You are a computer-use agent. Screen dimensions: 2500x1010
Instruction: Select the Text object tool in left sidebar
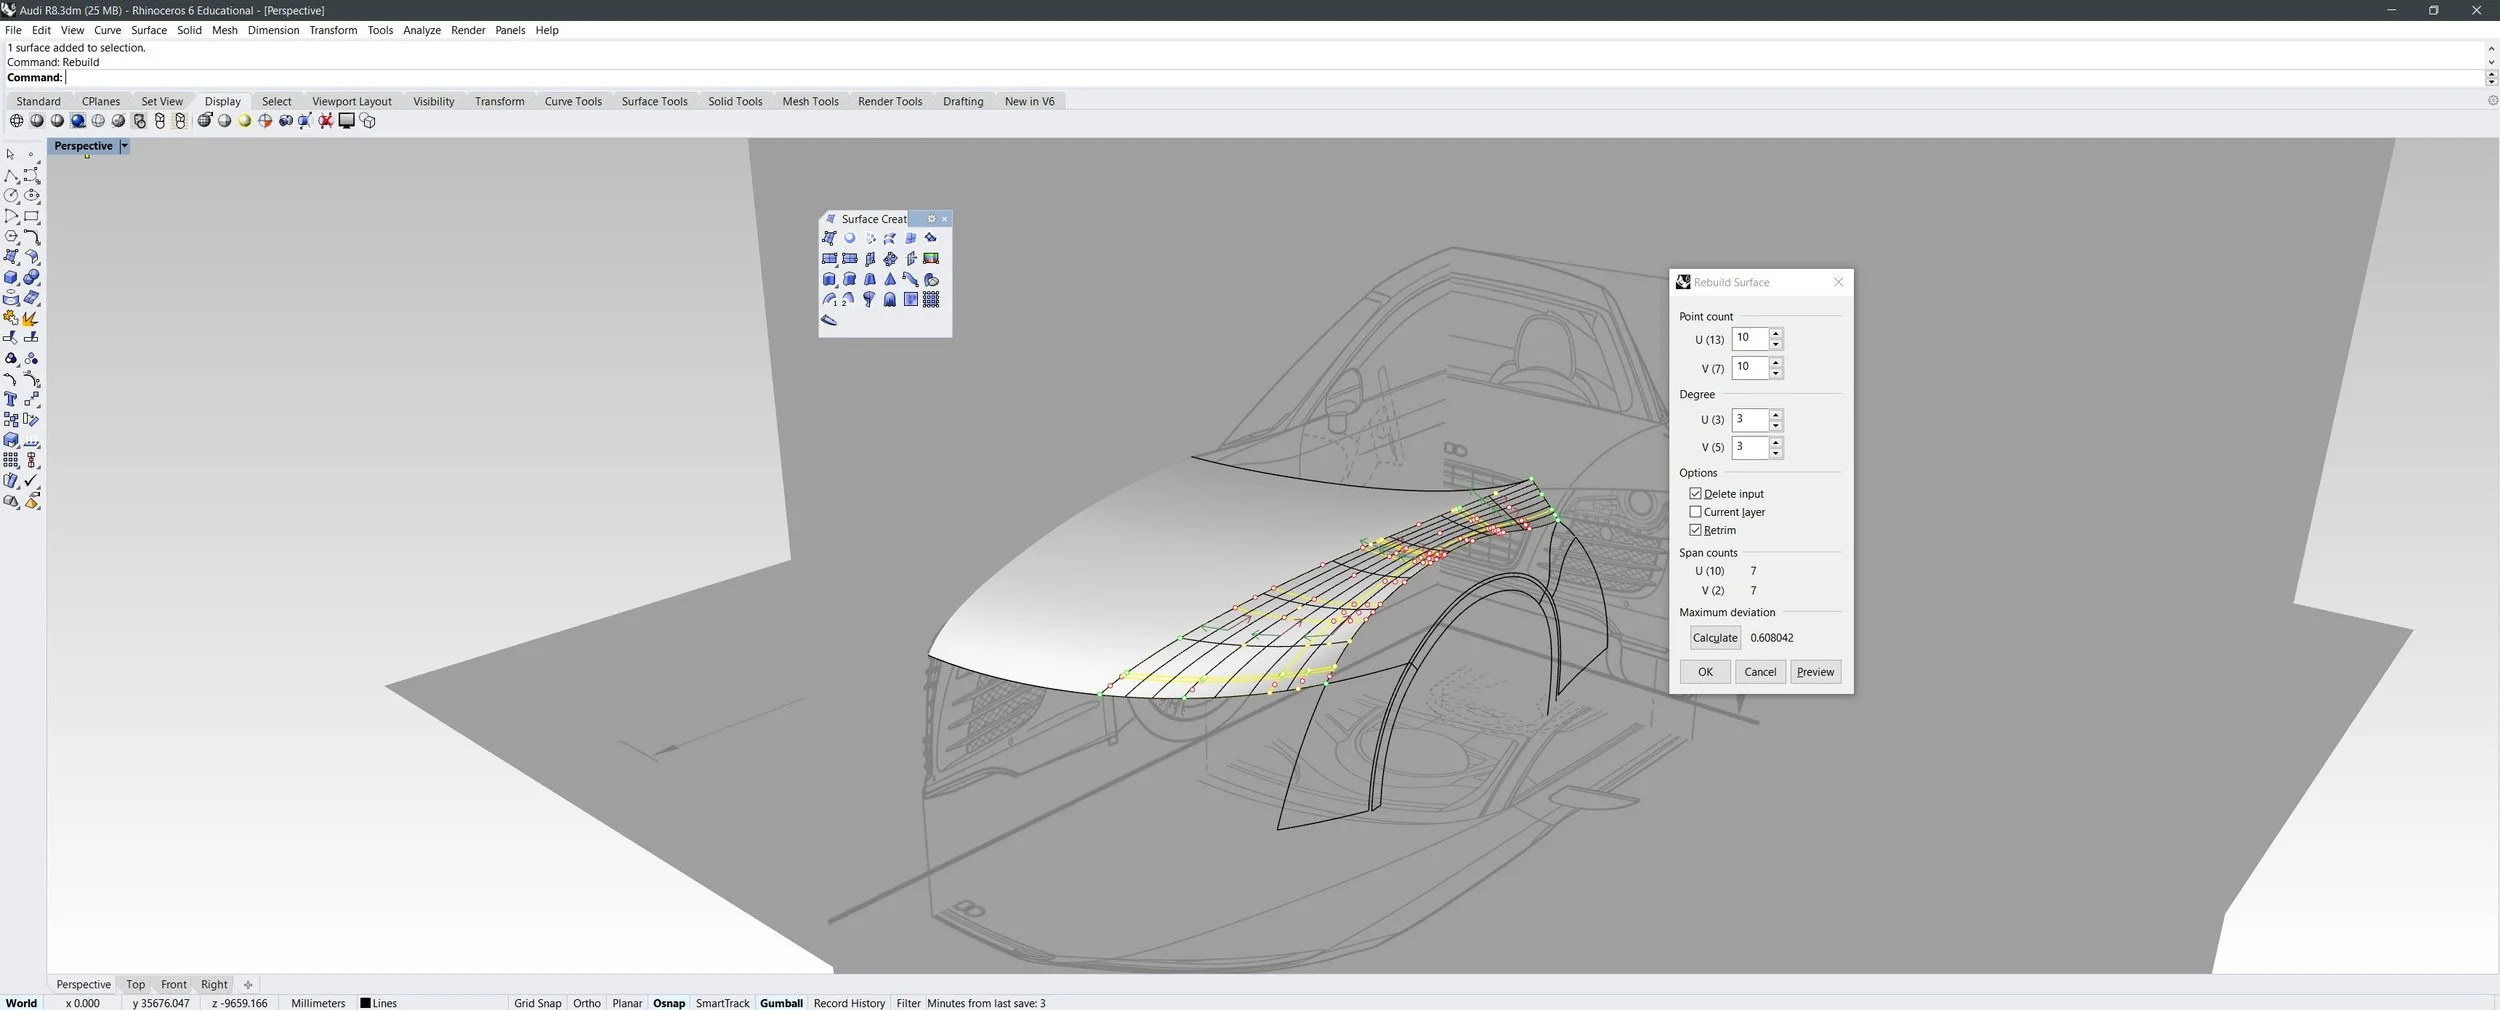tap(11, 399)
